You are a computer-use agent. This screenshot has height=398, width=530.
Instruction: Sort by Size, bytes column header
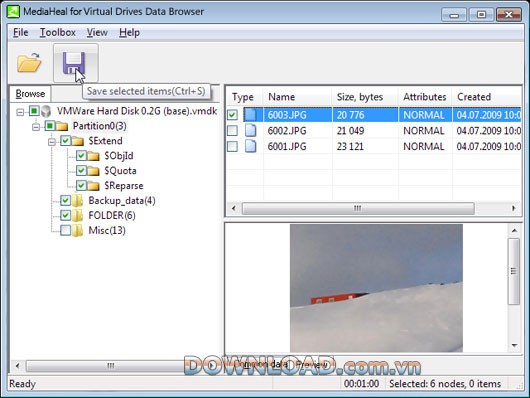365,97
